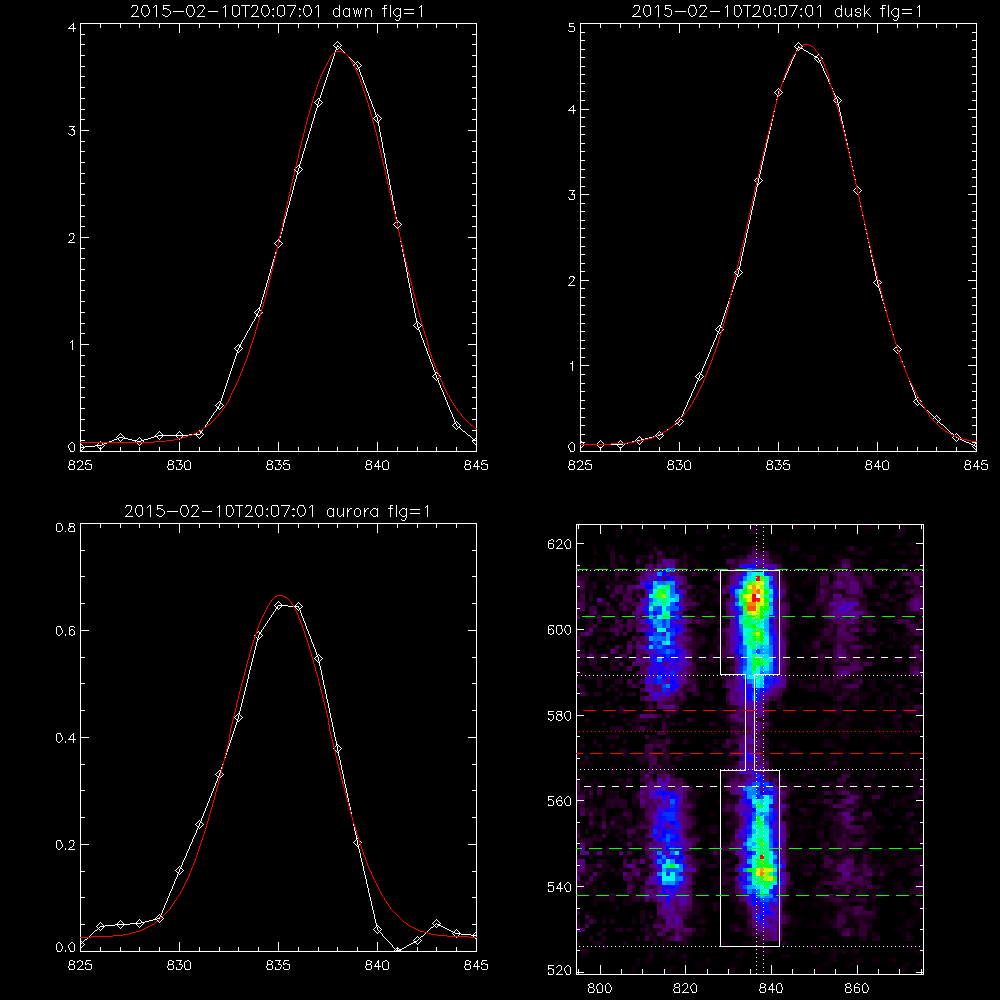
Task: Click the x-axis label '800' on the spectral image
Action: (599, 989)
